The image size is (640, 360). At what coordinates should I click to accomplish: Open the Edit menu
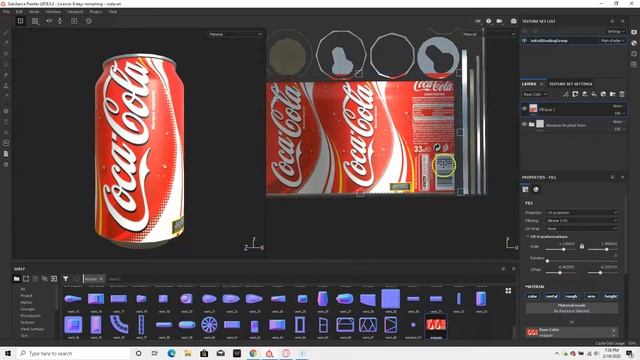(x=19, y=12)
